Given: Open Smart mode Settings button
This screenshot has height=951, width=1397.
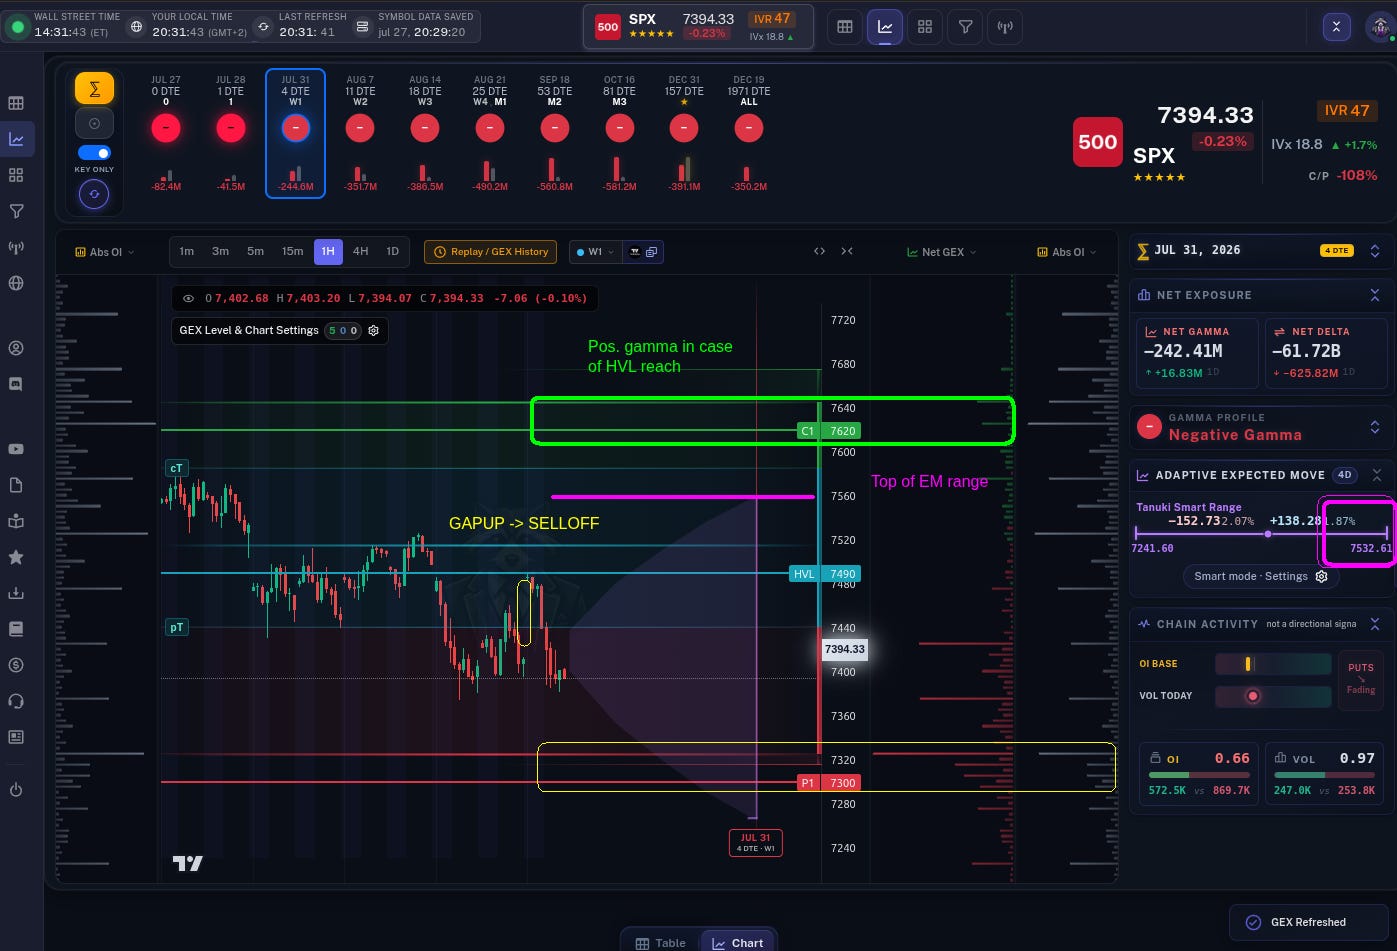Looking at the screenshot, I should (x=1260, y=576).
